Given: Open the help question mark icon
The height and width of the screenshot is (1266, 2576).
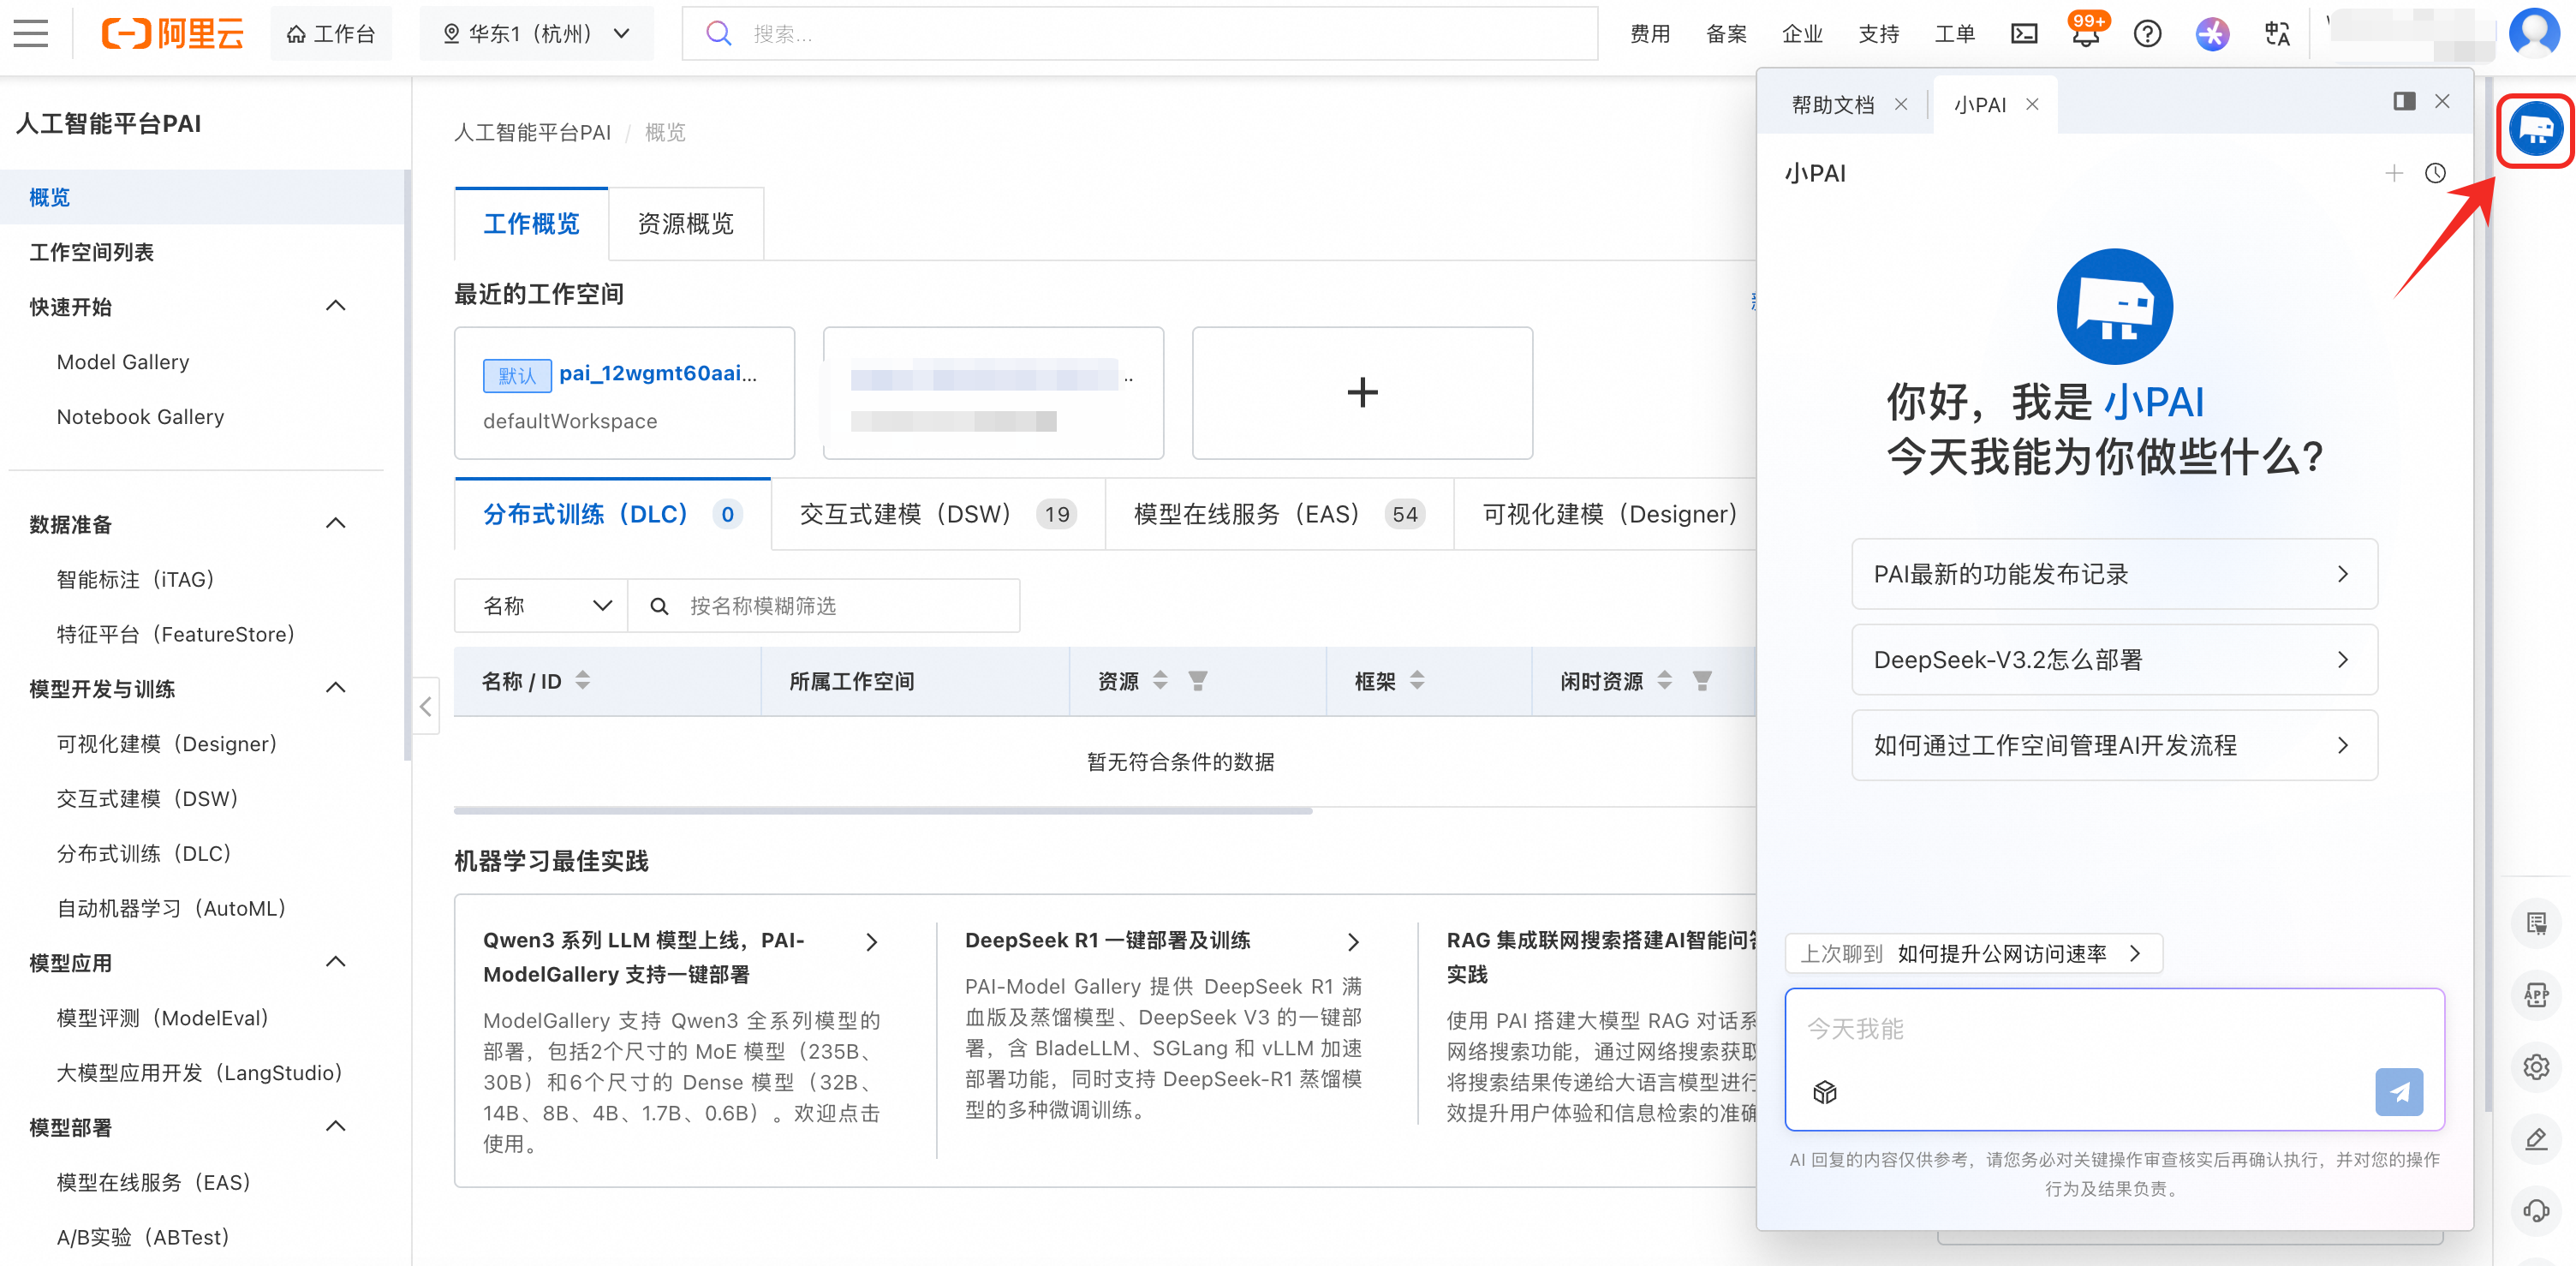Looking at the screenshot, I should click(x=2147, y=34).
